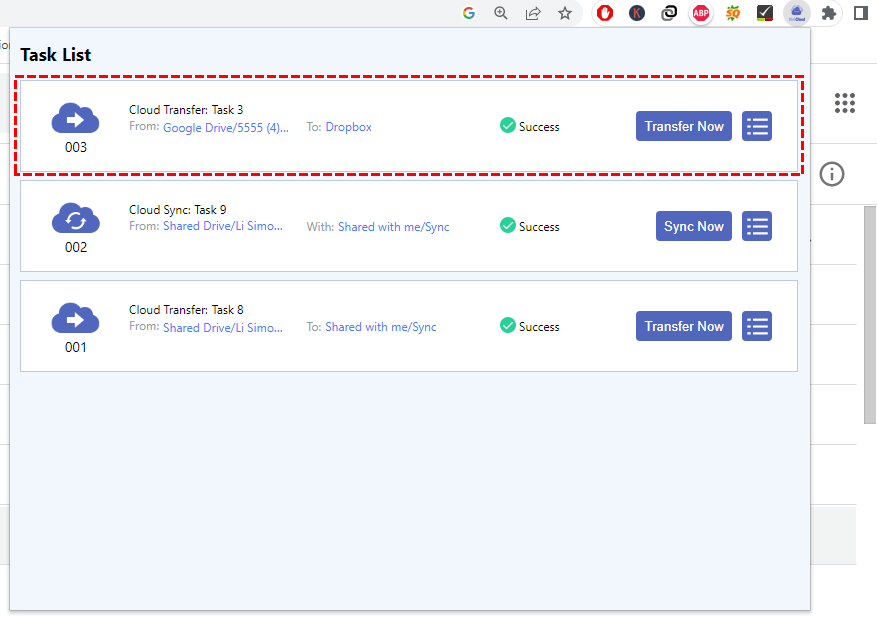Click the cloud transfer icon for task 003
This screenshot has height=617, width=877.
[76, 118]
